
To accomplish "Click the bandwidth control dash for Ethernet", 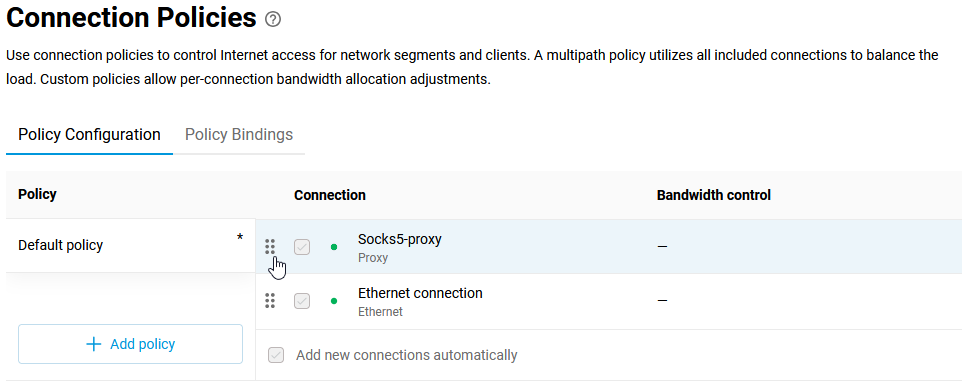I will click(662, 301).
